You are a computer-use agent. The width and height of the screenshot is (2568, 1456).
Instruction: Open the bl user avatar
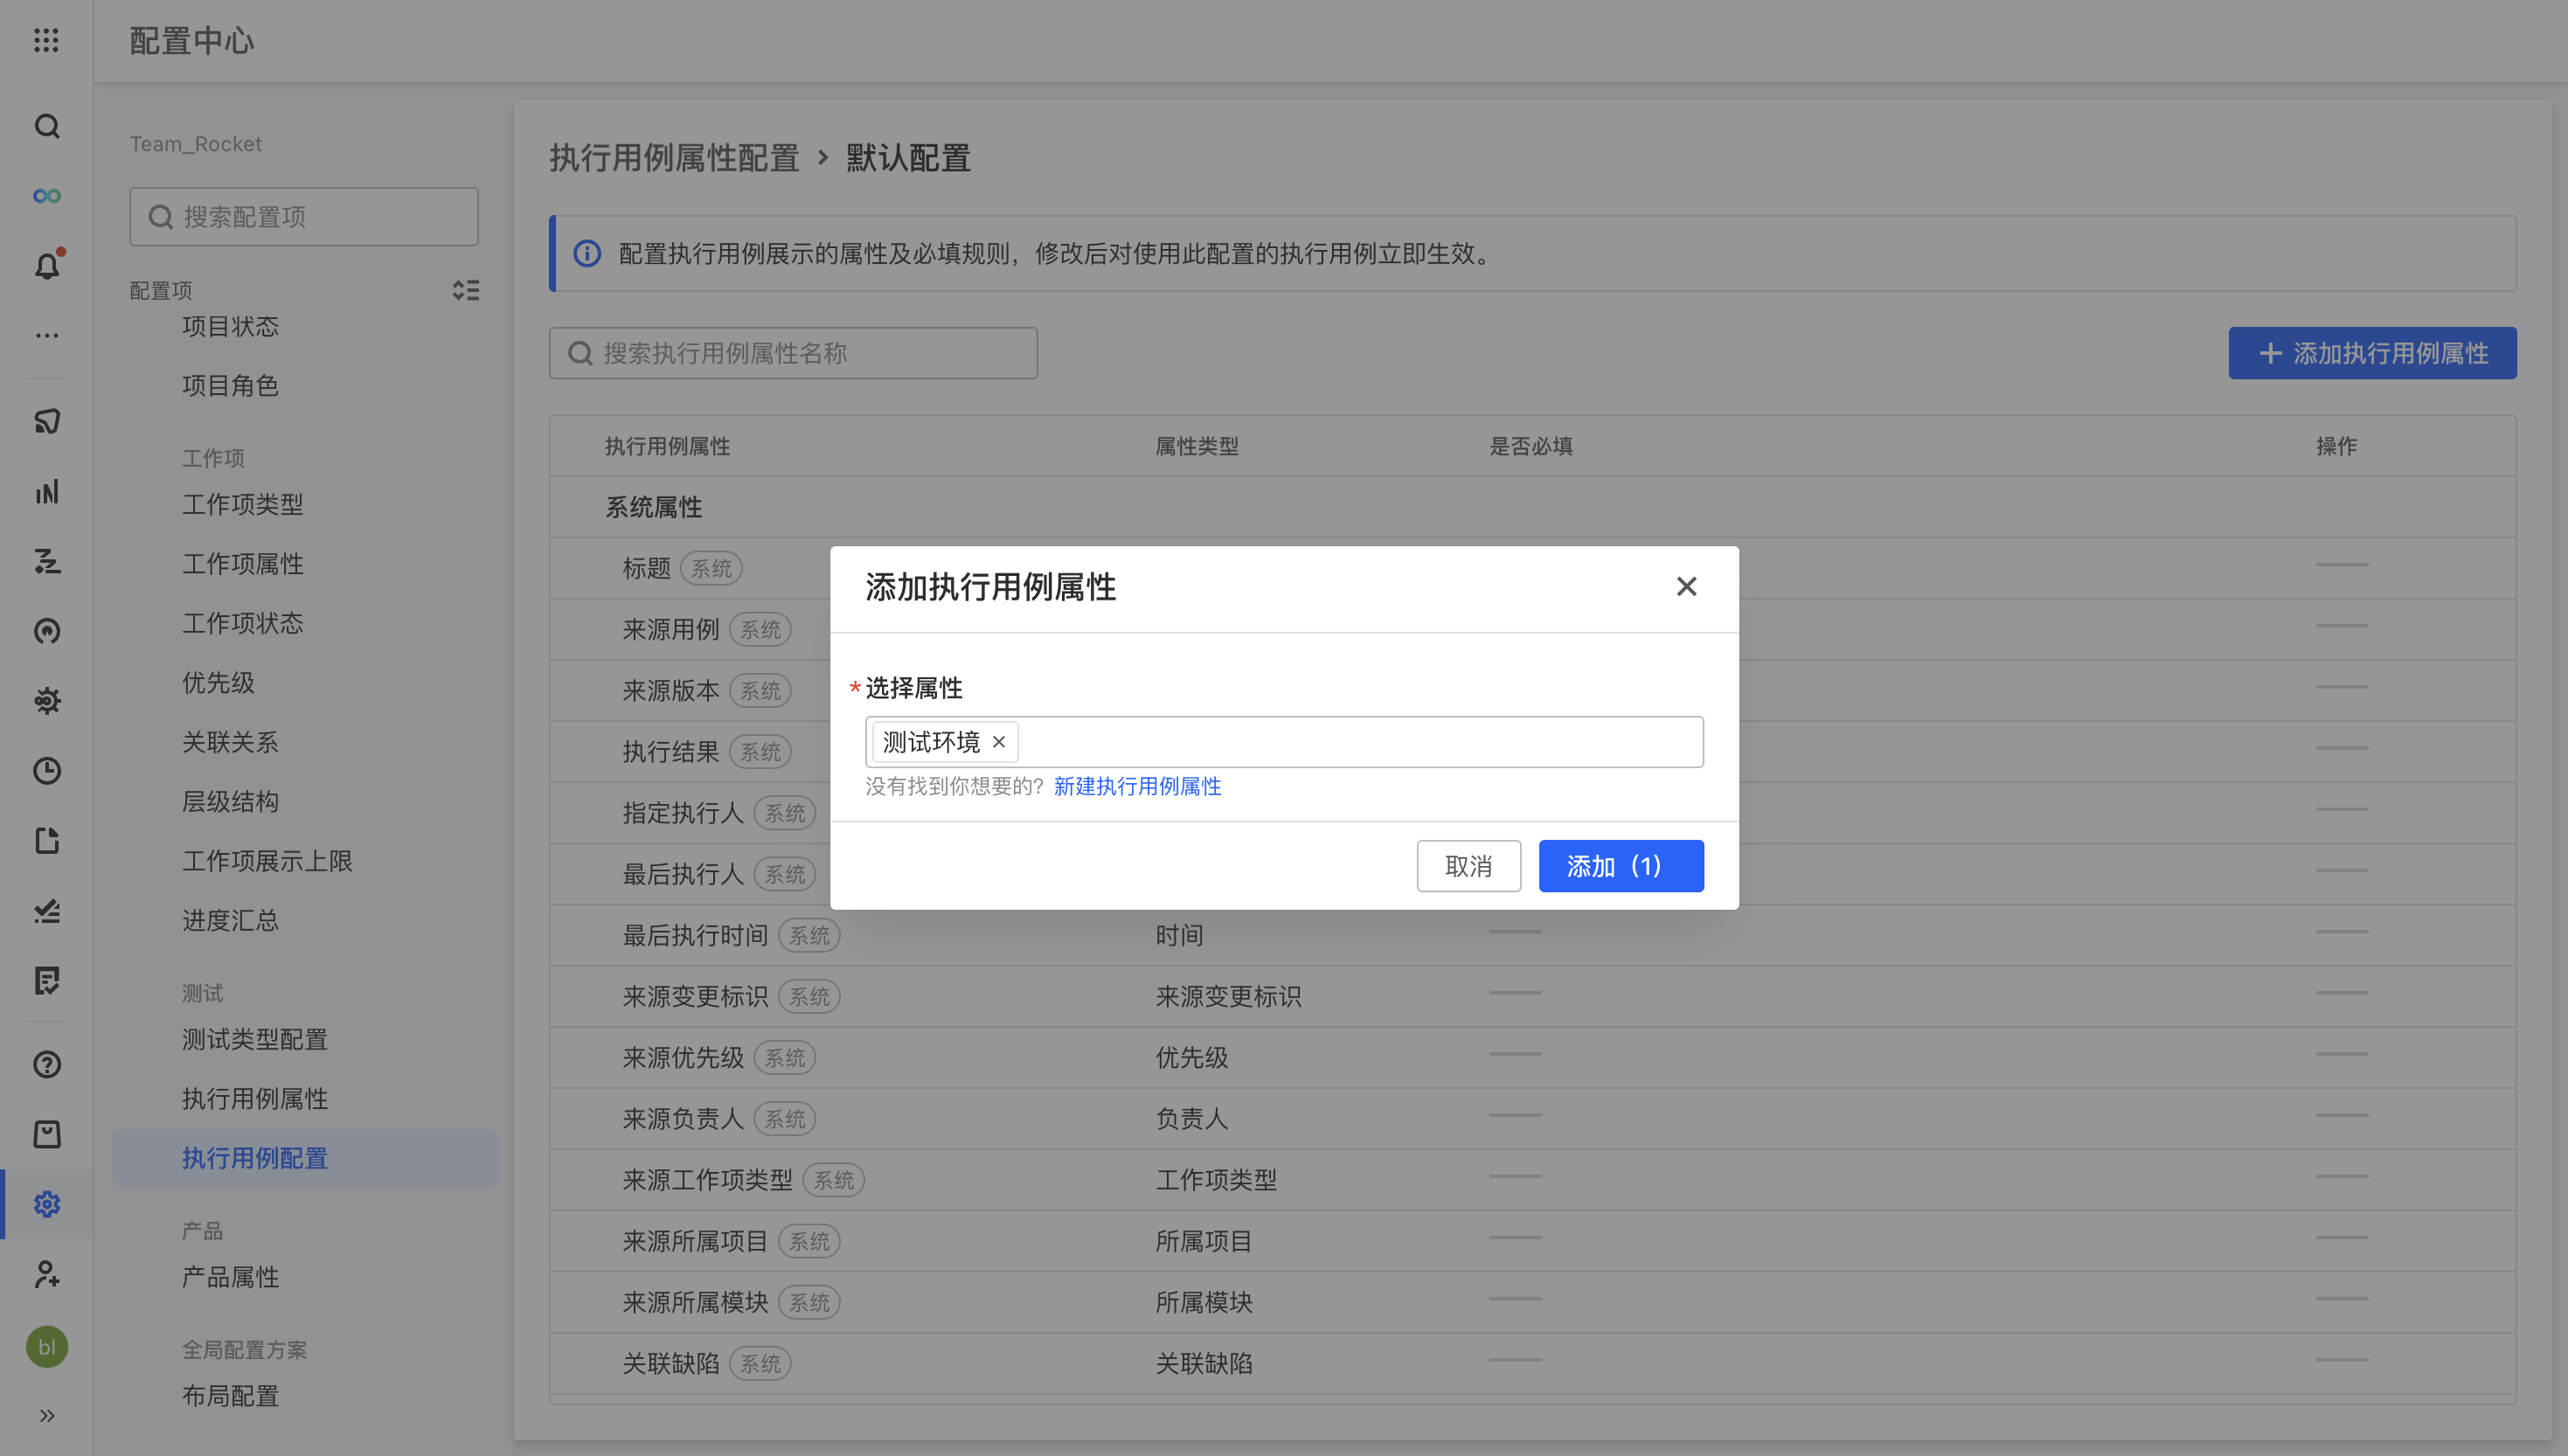(x=46, y=1347)
